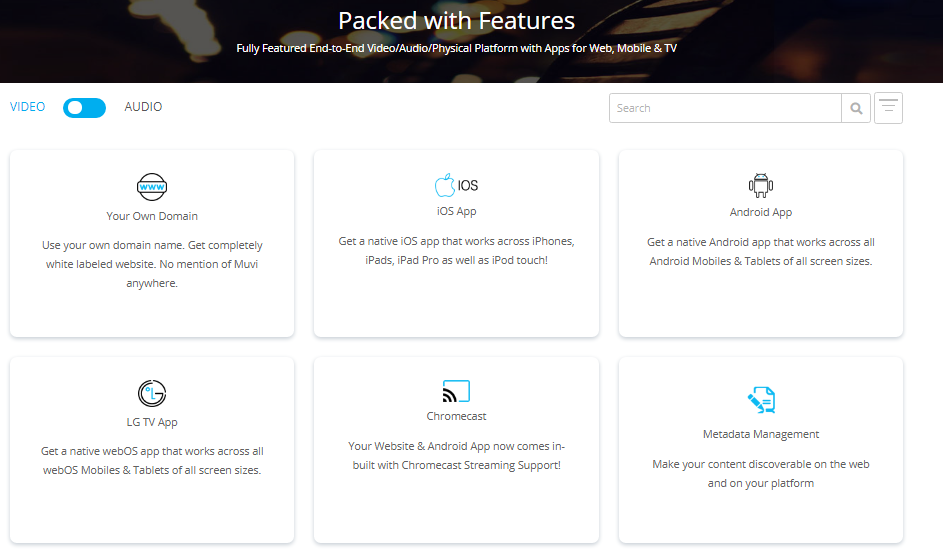
Task: Open the Chromecast title link
Action: click(456, 416)
